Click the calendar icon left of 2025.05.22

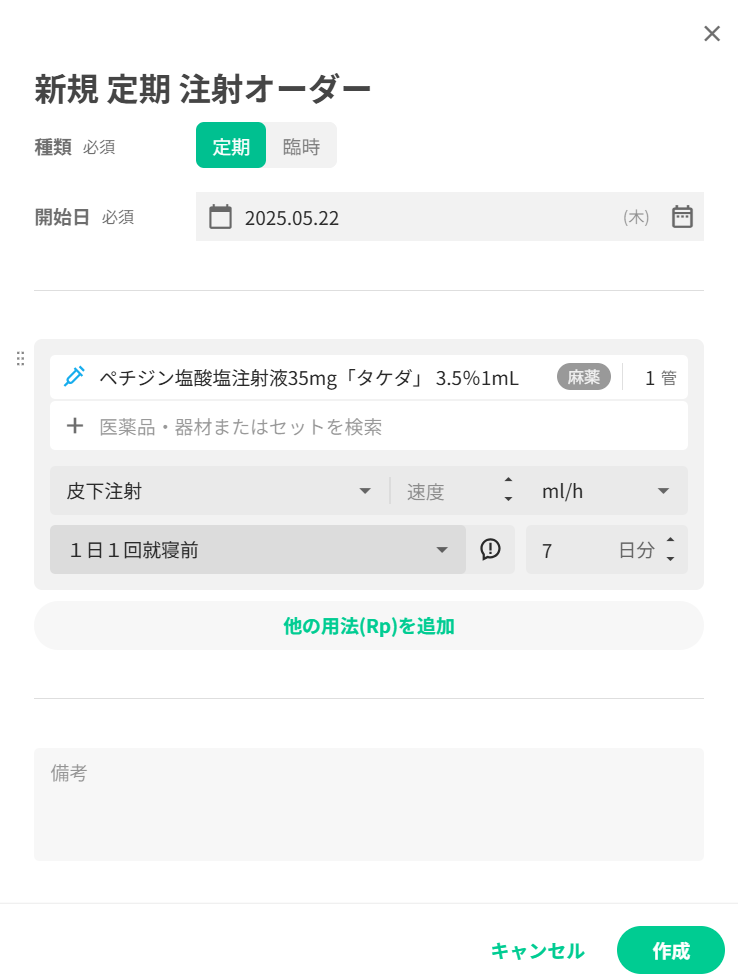coord(220,217)
